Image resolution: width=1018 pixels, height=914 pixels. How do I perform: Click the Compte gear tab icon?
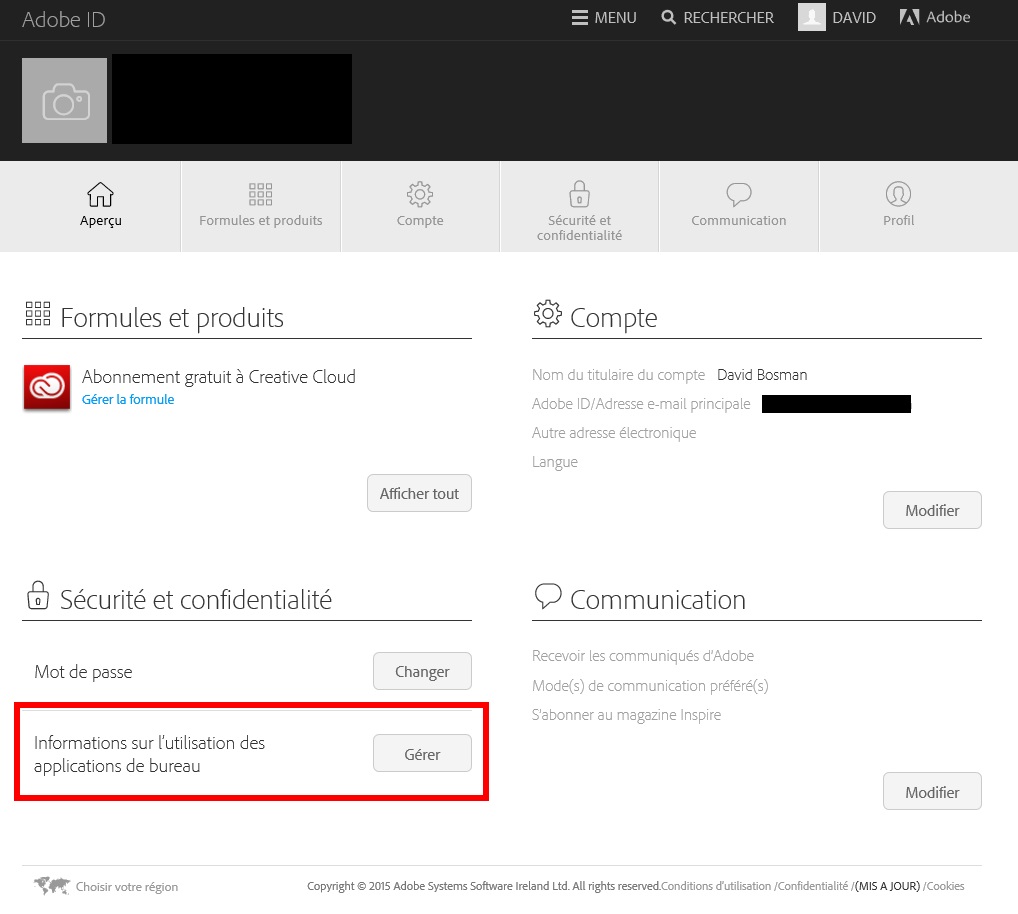[x=420, y=194]
